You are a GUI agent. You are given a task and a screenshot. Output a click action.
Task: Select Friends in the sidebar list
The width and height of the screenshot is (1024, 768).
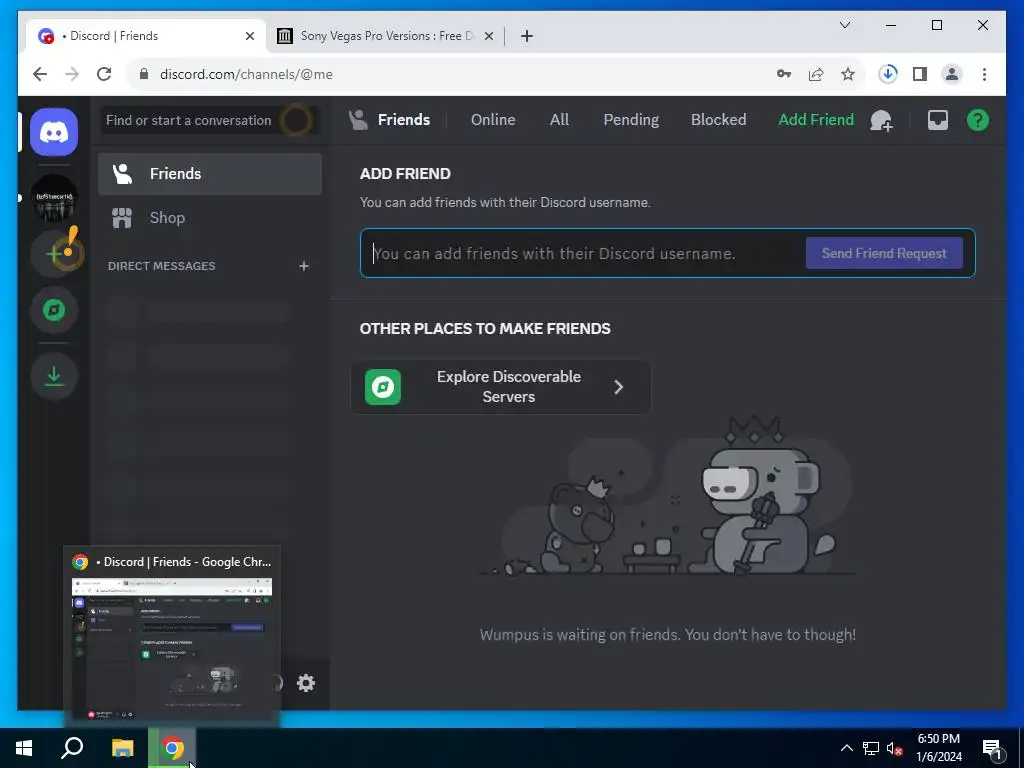click(x=210, y=174)
